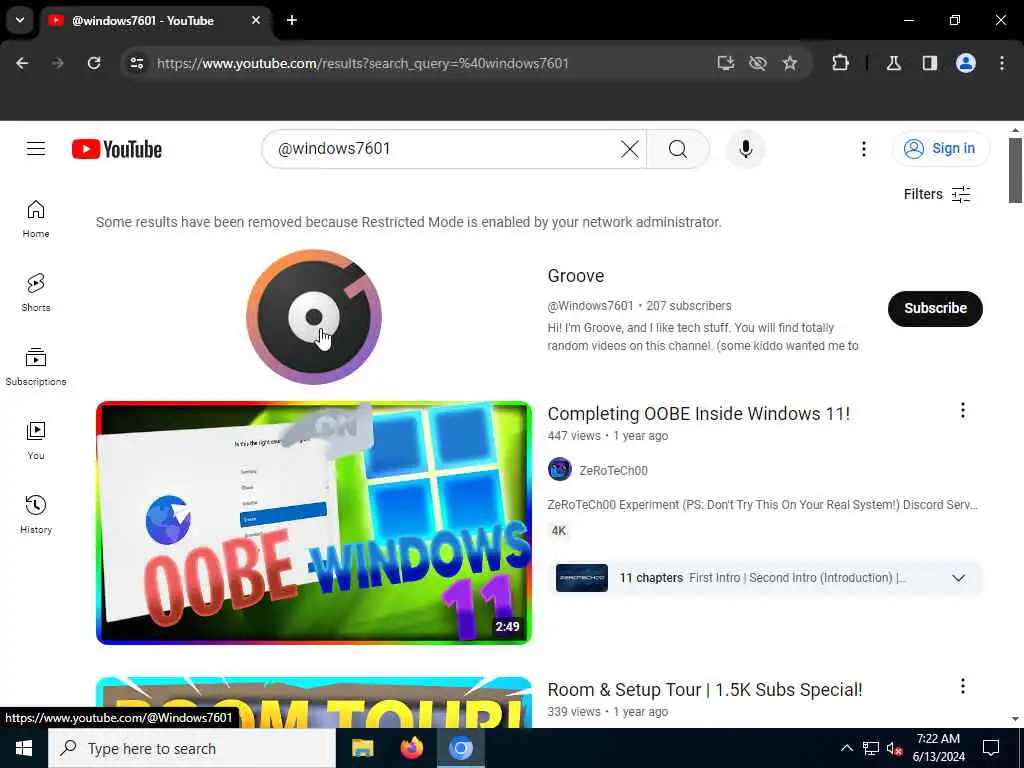
Task: Click the page vertical scrollbar thumb
Action: click(x=1015, y=171)
